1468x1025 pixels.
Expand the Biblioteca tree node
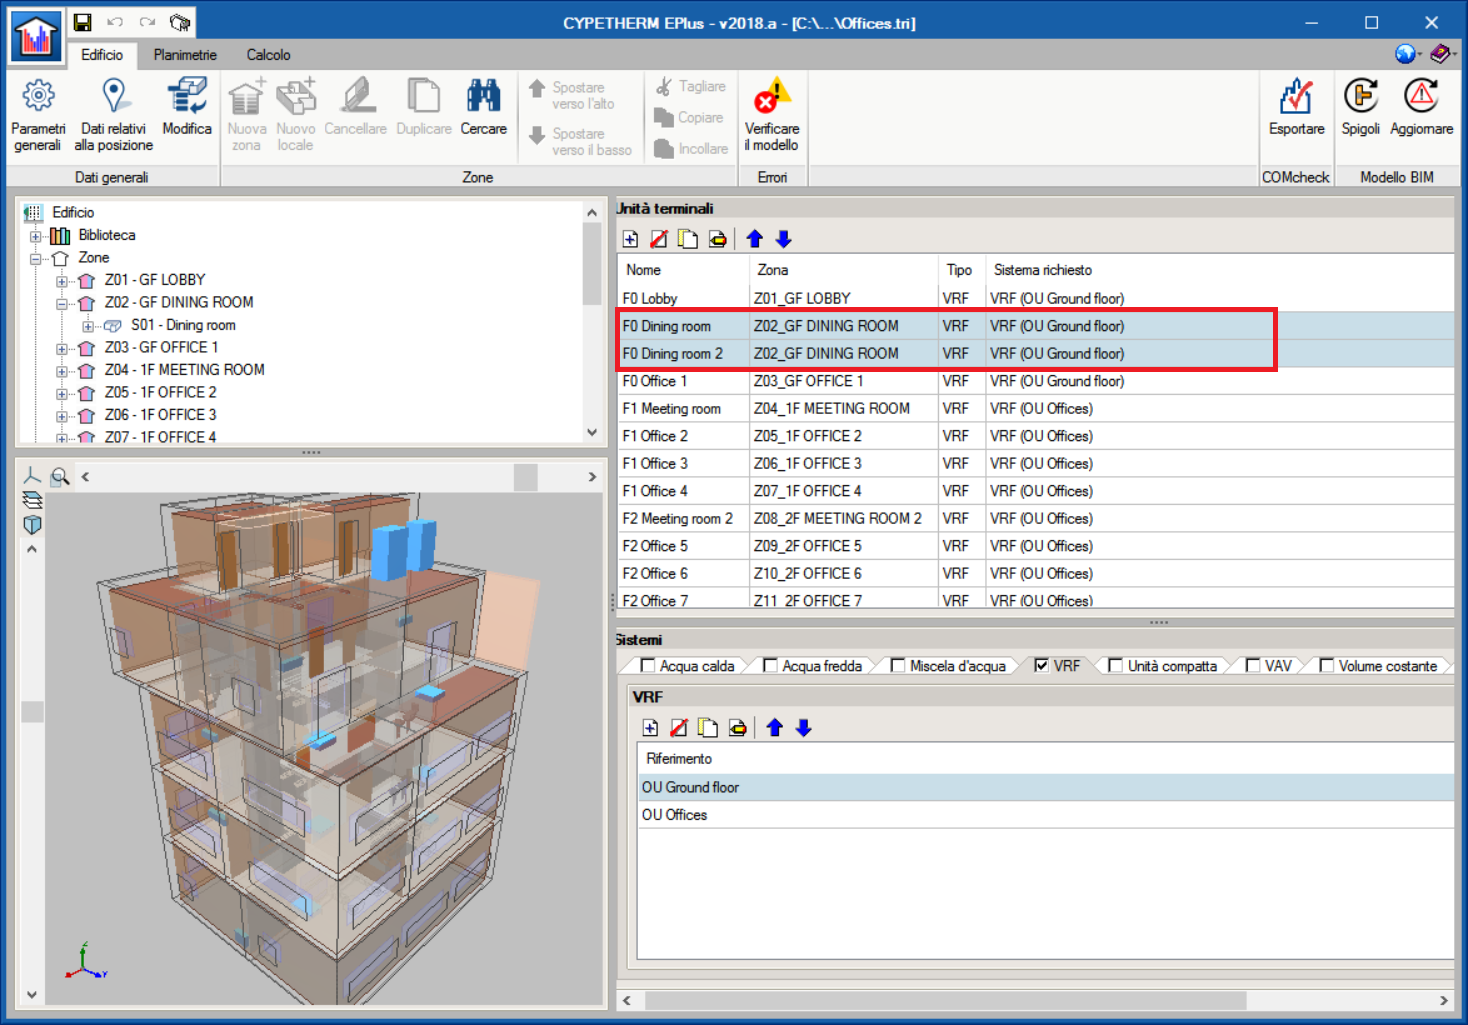coord(36,236)
